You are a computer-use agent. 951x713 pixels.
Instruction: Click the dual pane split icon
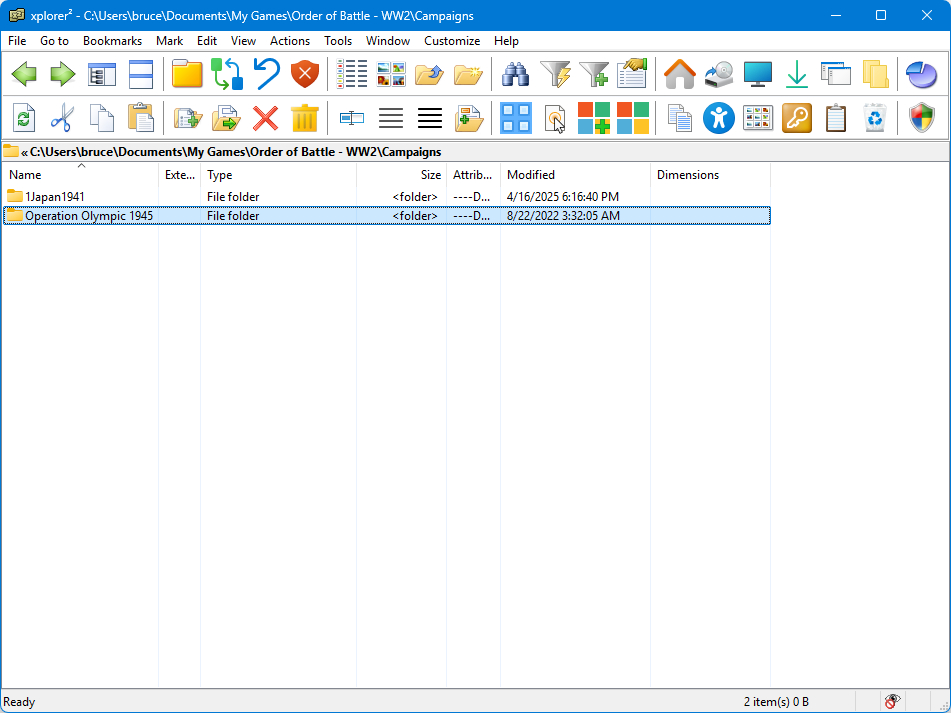coord(141,74)
